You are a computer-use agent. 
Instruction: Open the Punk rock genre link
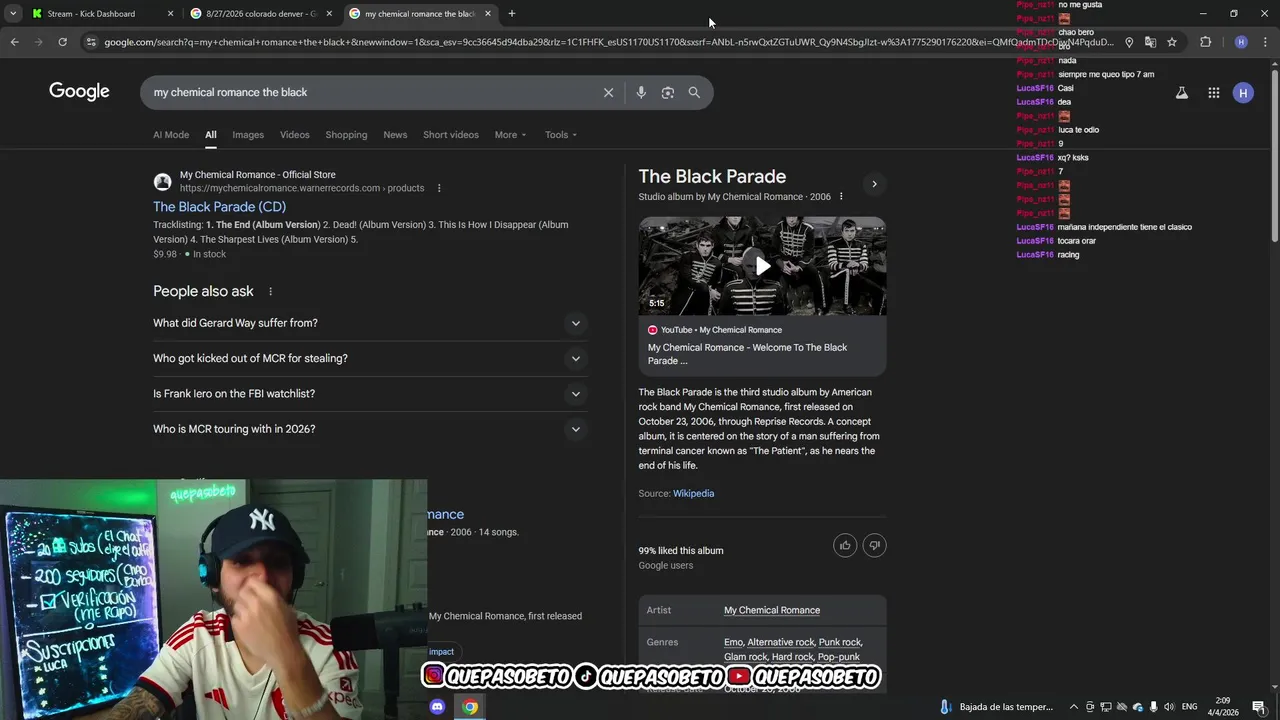840,642
